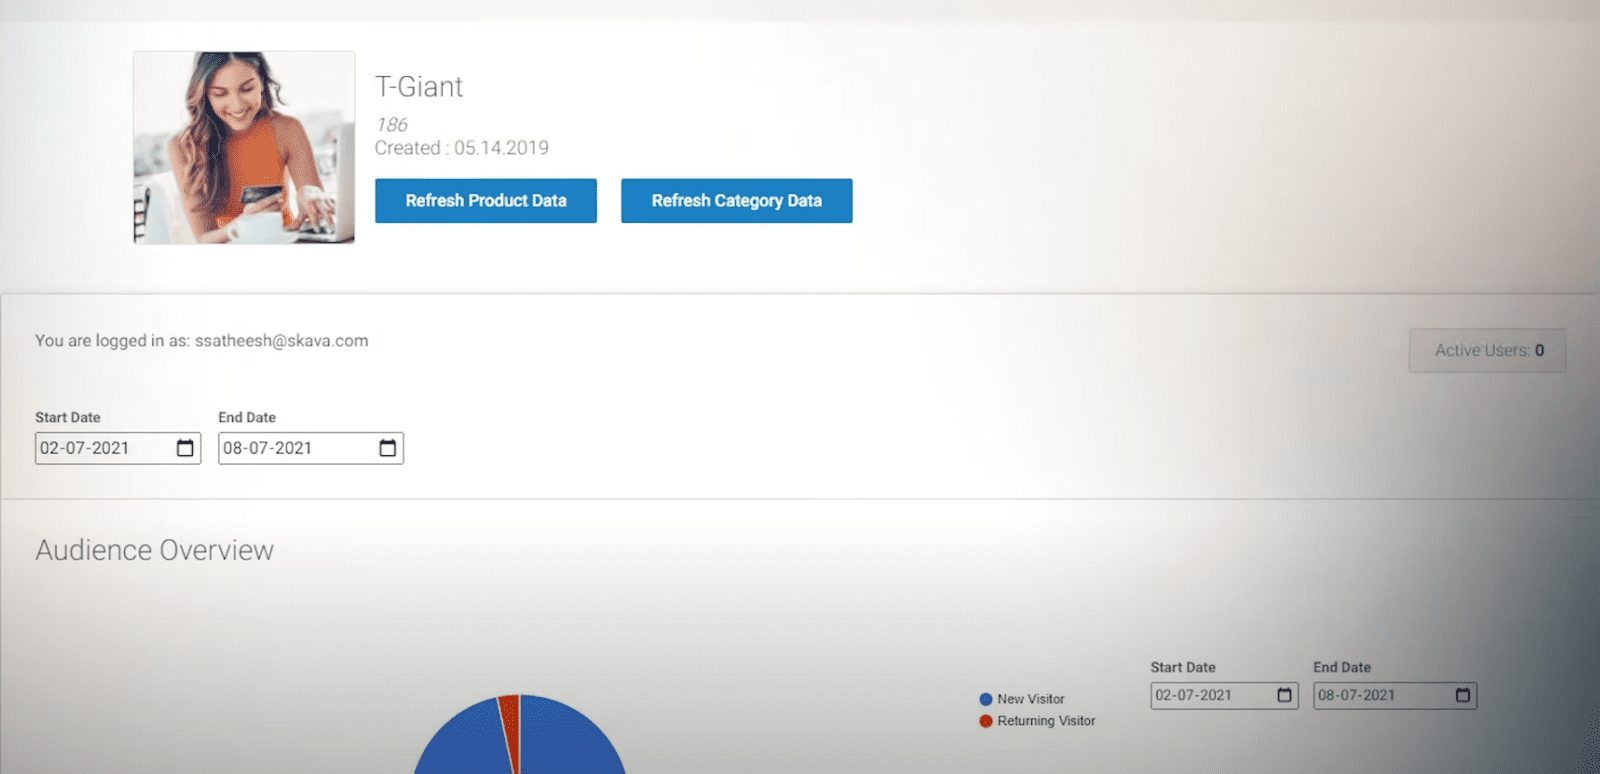Click the Returning Visitor legend label
Screen dimensions: 1600x774
pyautogui.click(x=1046, y=721)
